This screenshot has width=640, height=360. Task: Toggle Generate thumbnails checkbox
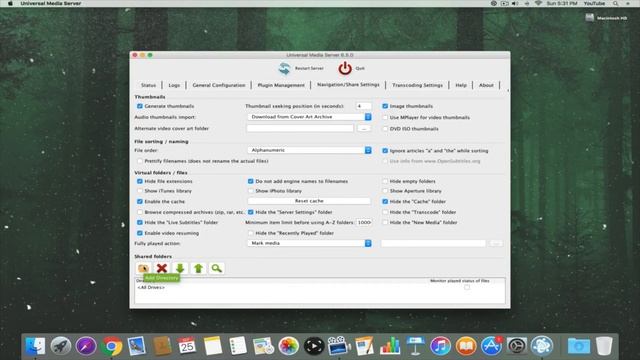click(x=140, y=106)
